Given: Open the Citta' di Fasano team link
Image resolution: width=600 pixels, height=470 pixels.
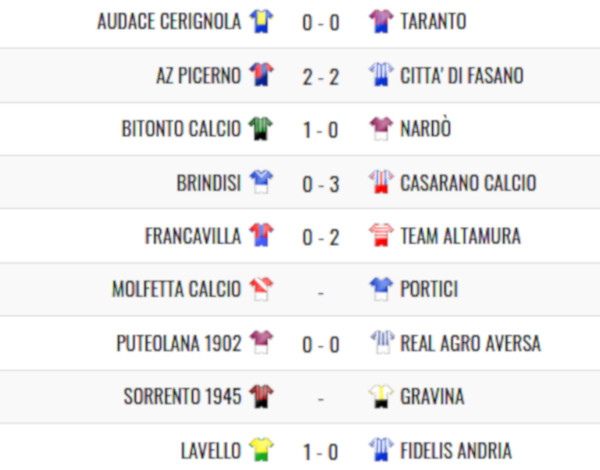Looking at the screenshot, I should (462, 75).
